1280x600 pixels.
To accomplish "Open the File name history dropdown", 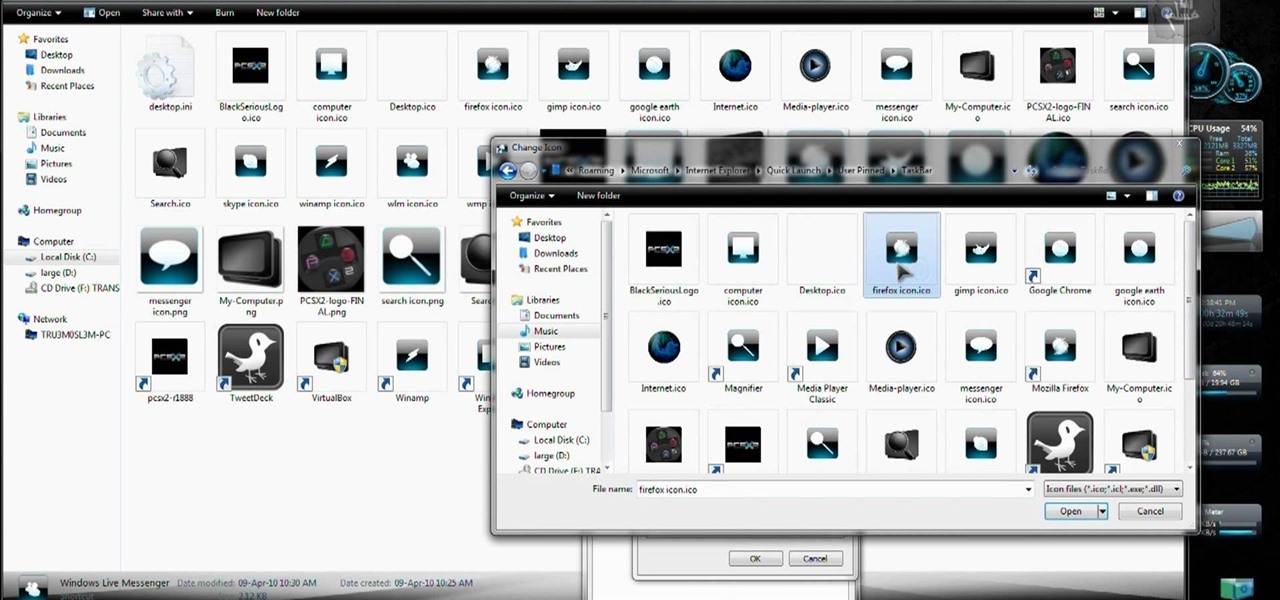I will click(1027, 489).
